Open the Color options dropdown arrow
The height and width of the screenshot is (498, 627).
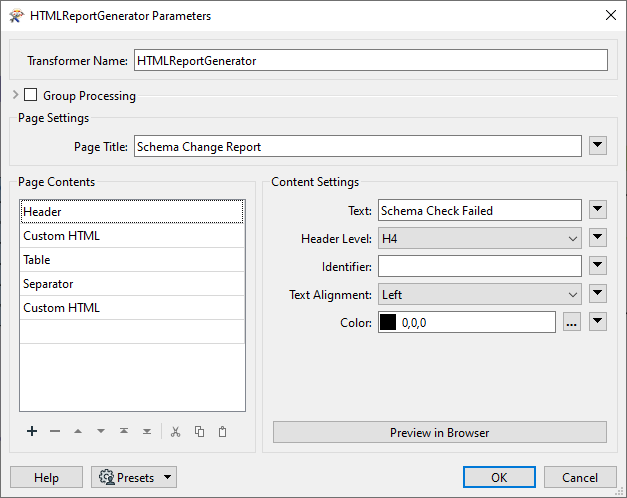click(598, 322)
